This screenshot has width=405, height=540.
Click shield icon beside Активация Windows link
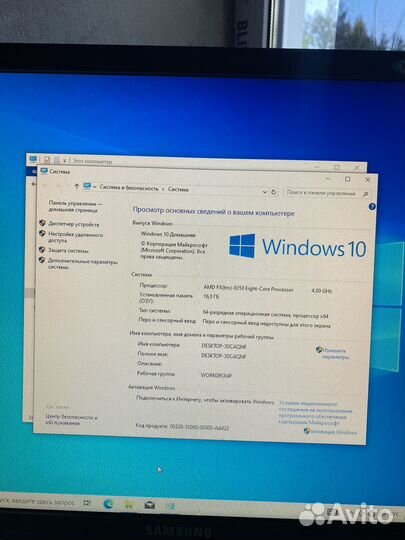tap(307, 431)
